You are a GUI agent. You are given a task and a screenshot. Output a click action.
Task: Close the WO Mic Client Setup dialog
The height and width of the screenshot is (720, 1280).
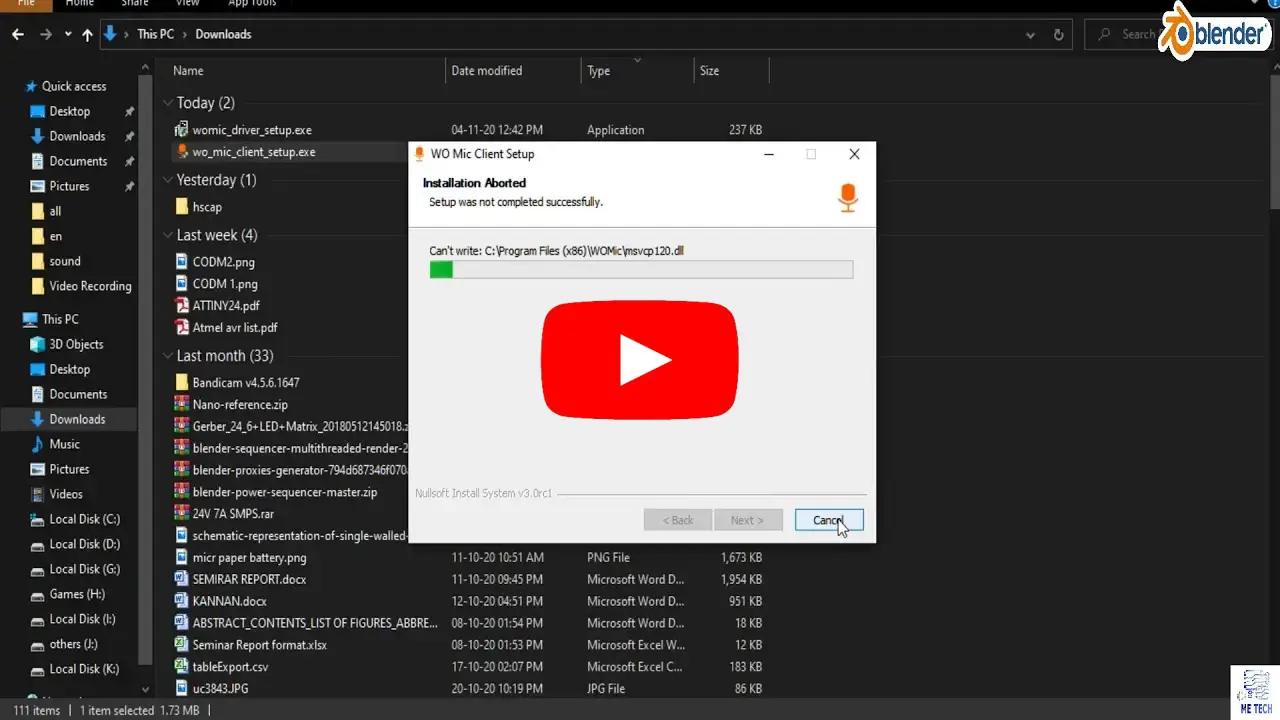854,154
